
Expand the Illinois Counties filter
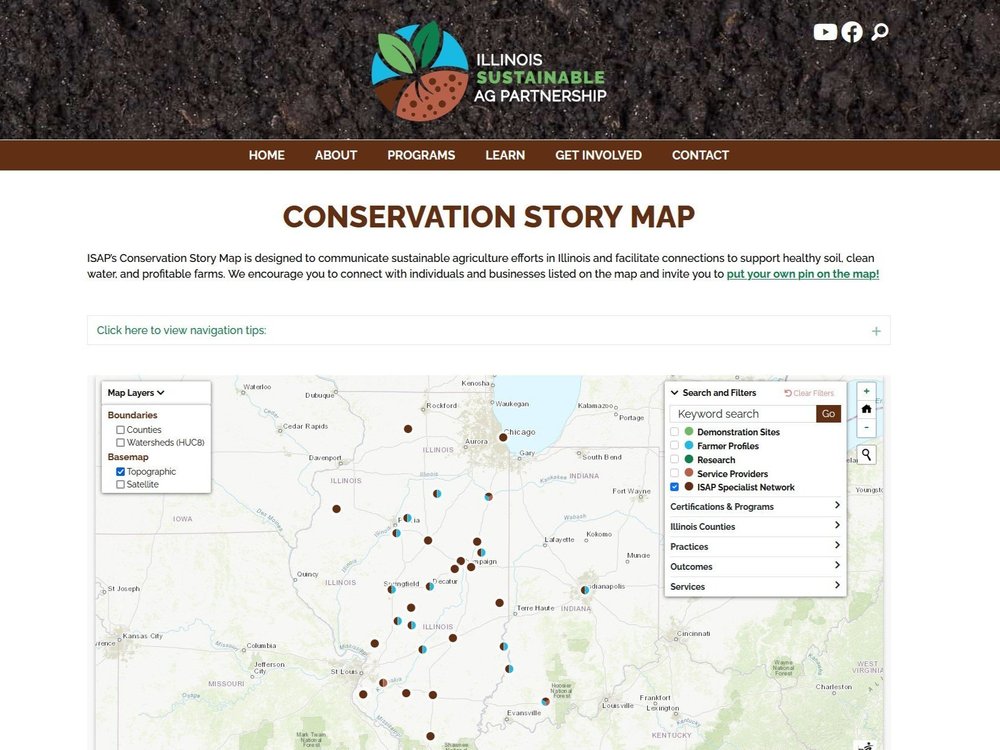[x=755, y=526]
